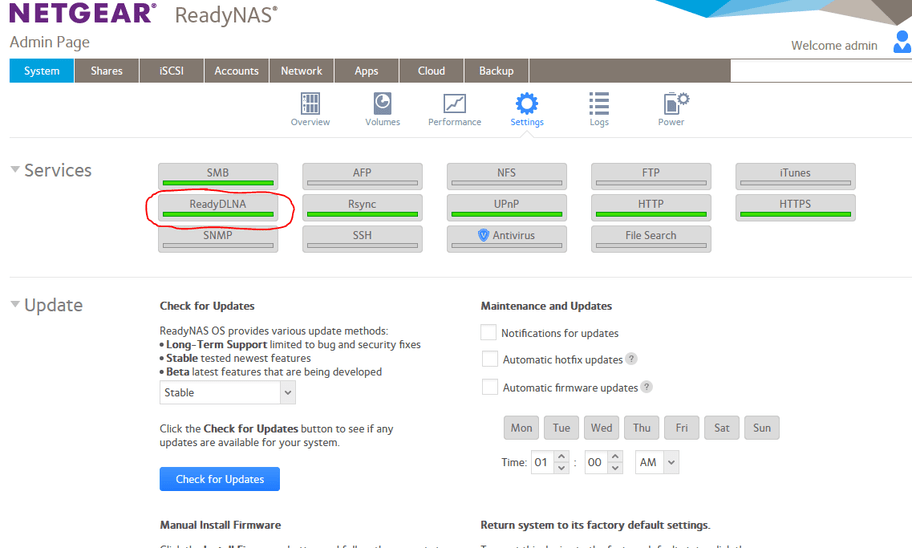
Task: Click the ReadyNAS product name
Action: tap(226, 16)
